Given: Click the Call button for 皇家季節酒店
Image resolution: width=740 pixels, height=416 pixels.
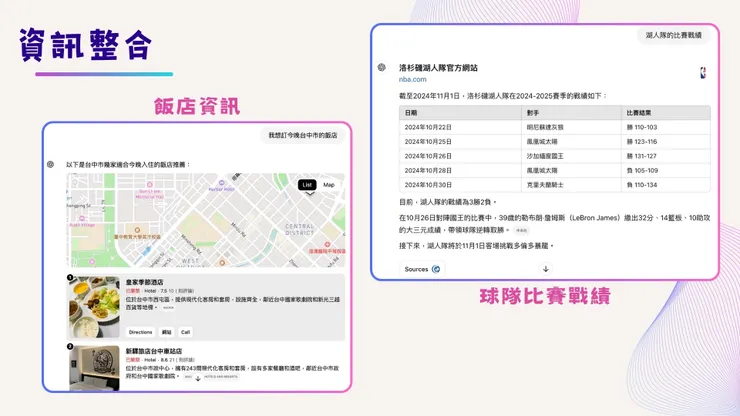Looking at the screenshot, I should (185, 332).
